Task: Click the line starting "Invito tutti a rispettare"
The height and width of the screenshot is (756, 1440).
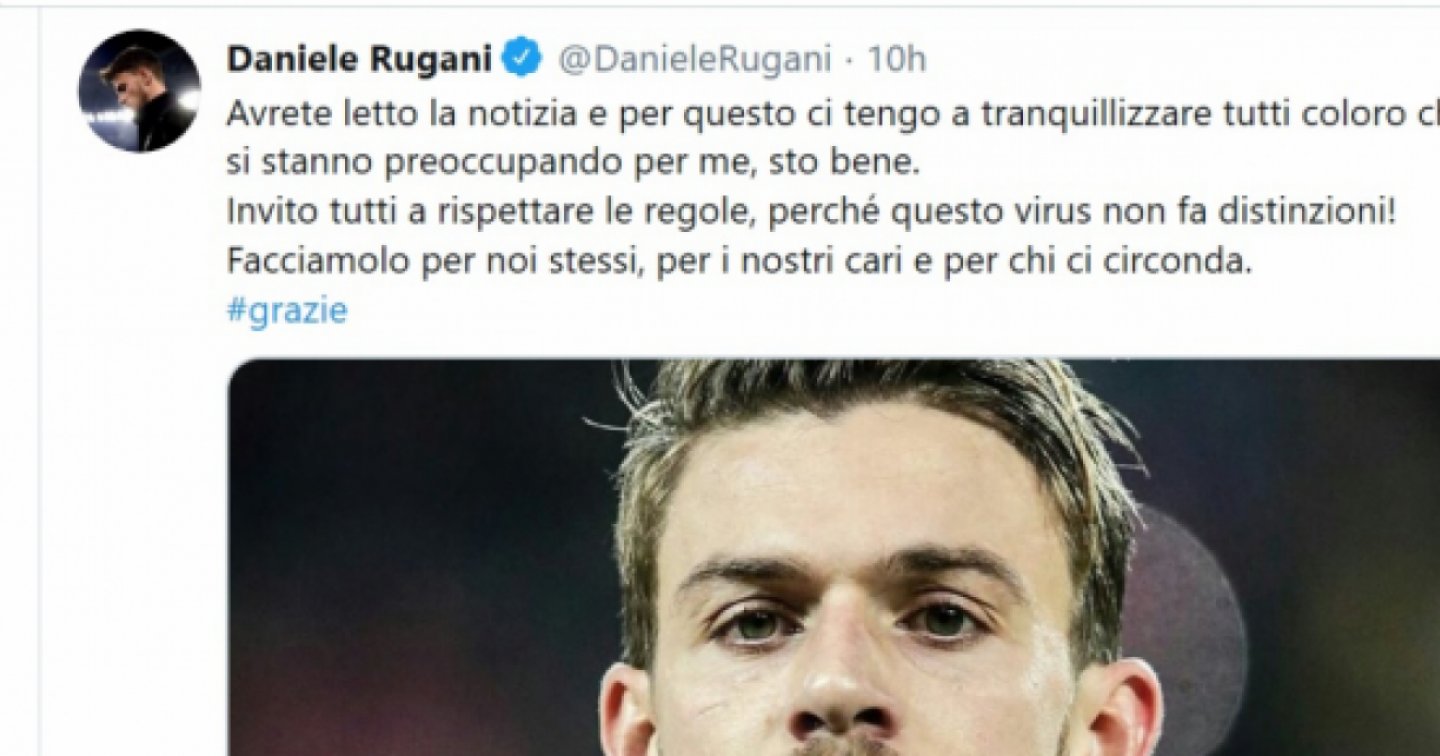Action: click(810, 215)
